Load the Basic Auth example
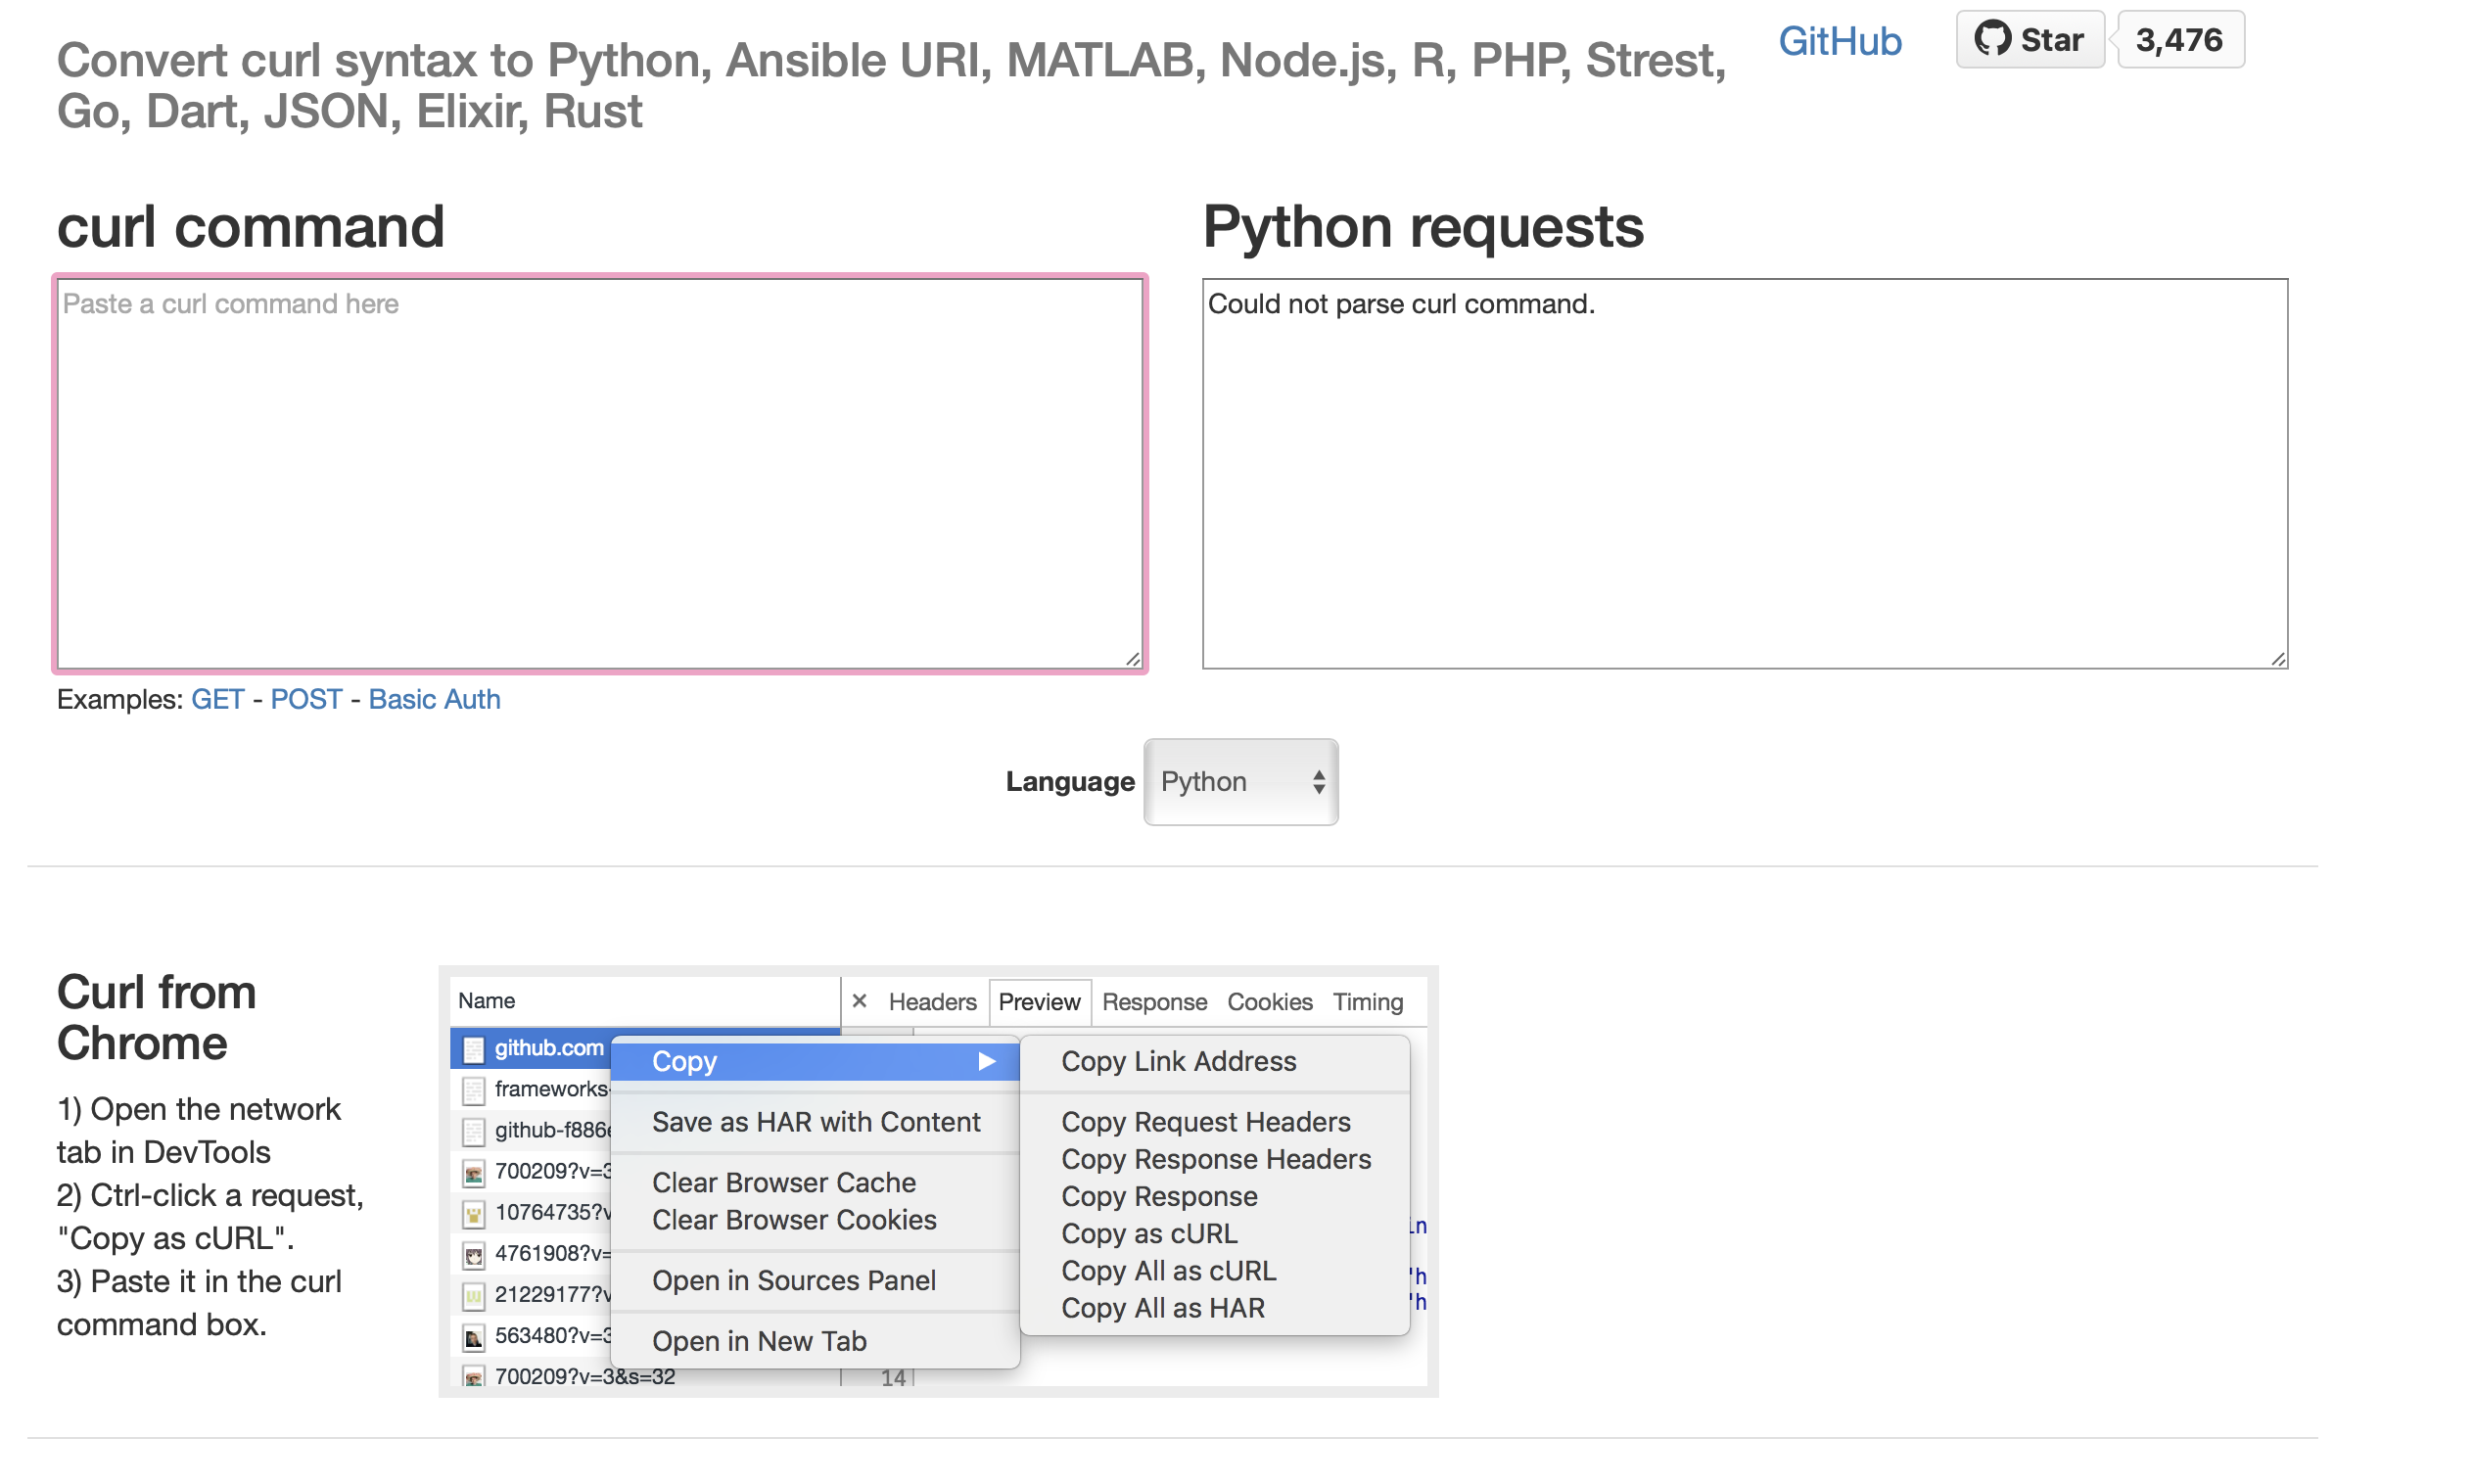Image resolution: width=2473 pixels, height=1484 pixels. 434,699
